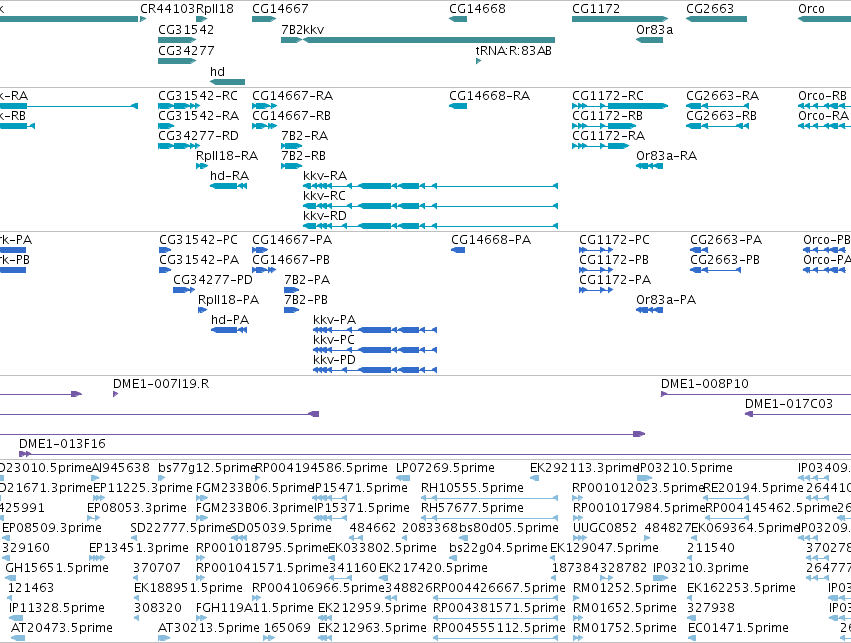Click EST LP07269.5prime
Screen dimensions: 851x643
[403, 478]
